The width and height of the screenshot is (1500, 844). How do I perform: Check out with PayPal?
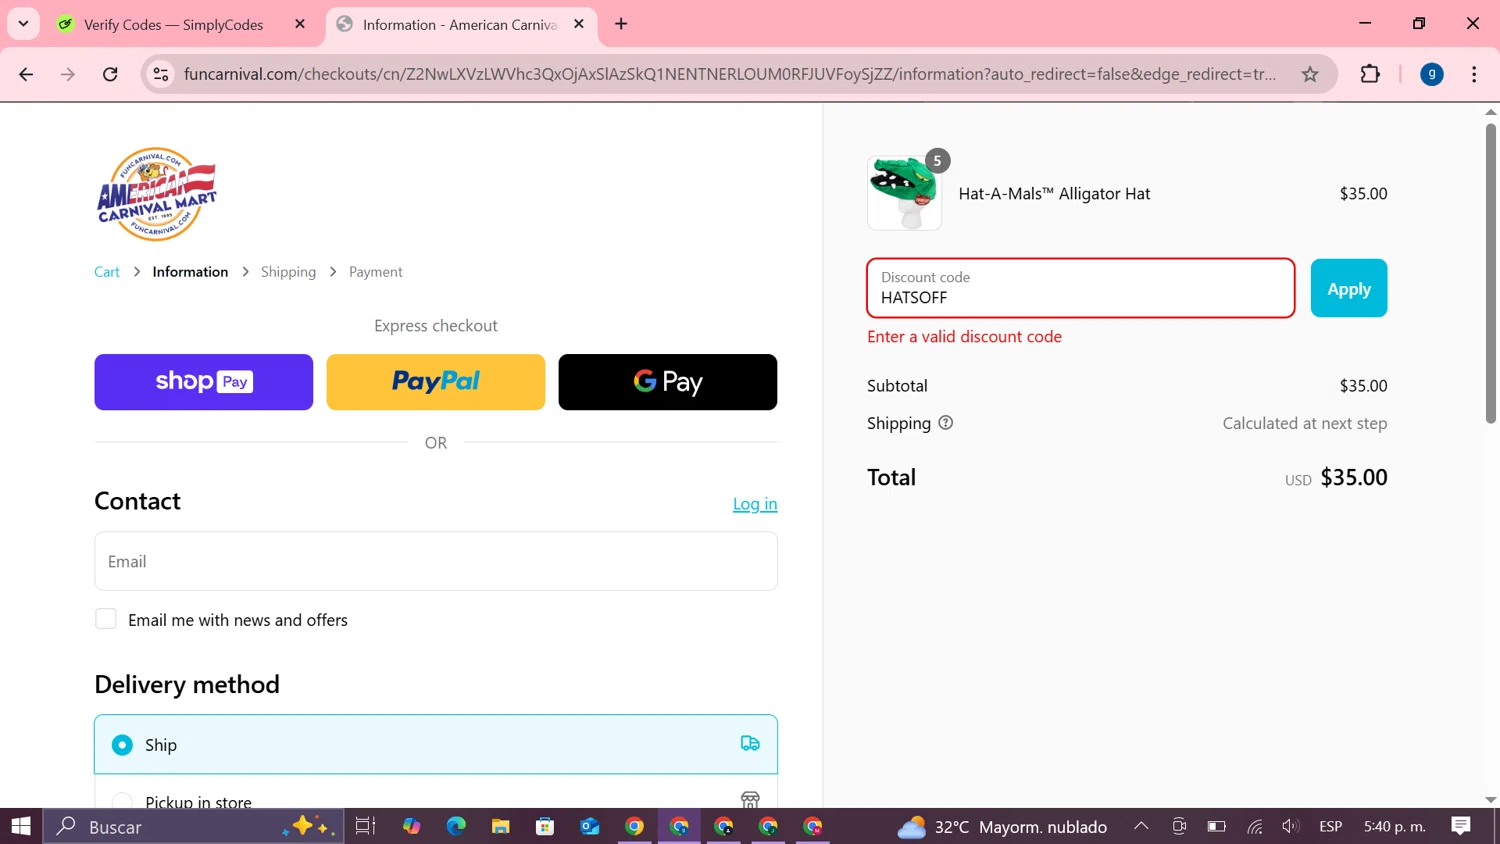tap(436, 382)
